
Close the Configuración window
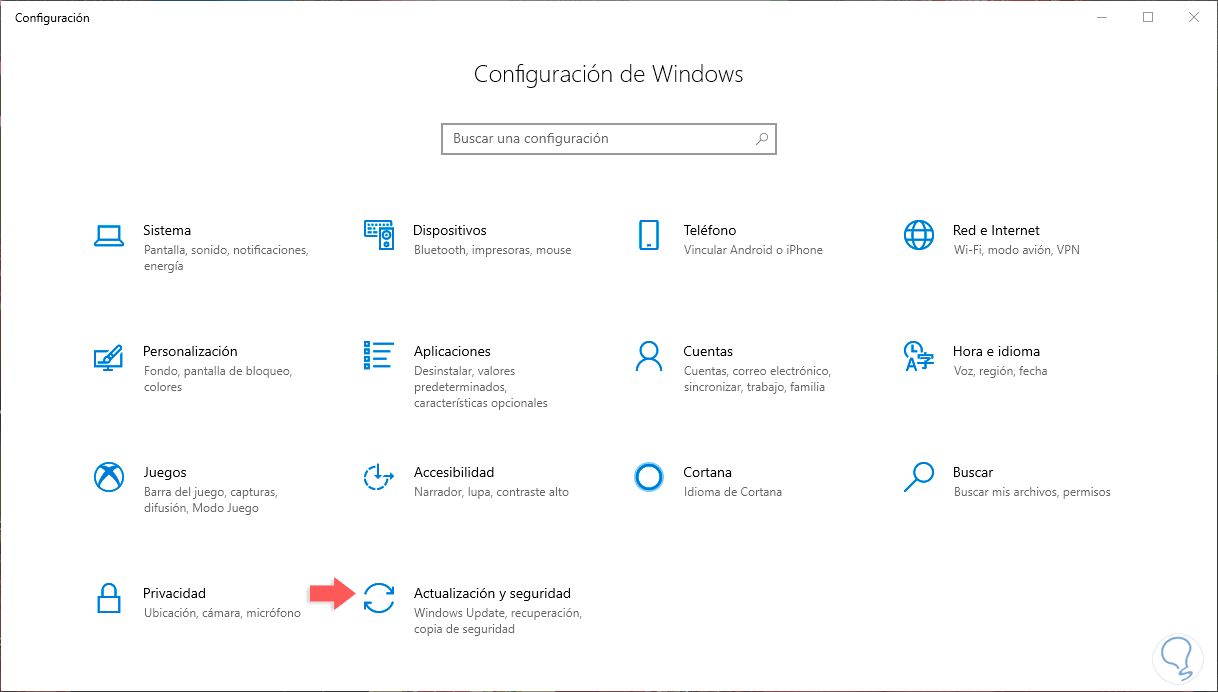click(x=1194, y=17)
